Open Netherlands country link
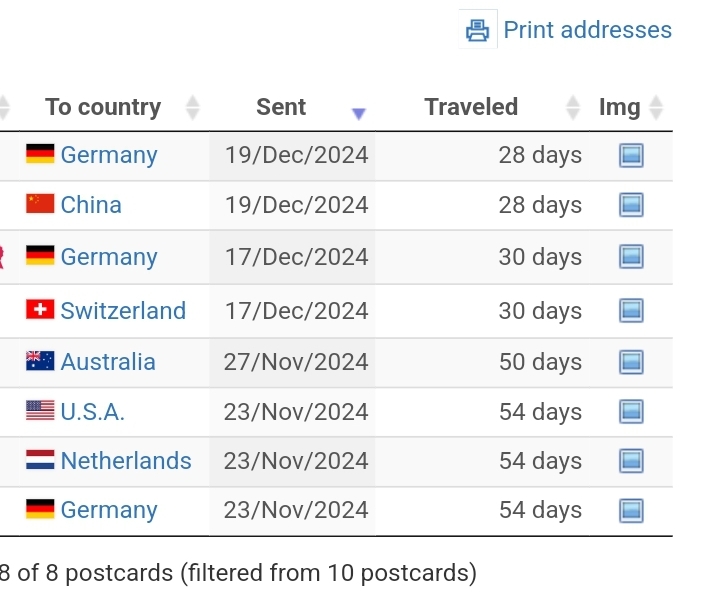 pyautogui.click(x=126, y=461)
